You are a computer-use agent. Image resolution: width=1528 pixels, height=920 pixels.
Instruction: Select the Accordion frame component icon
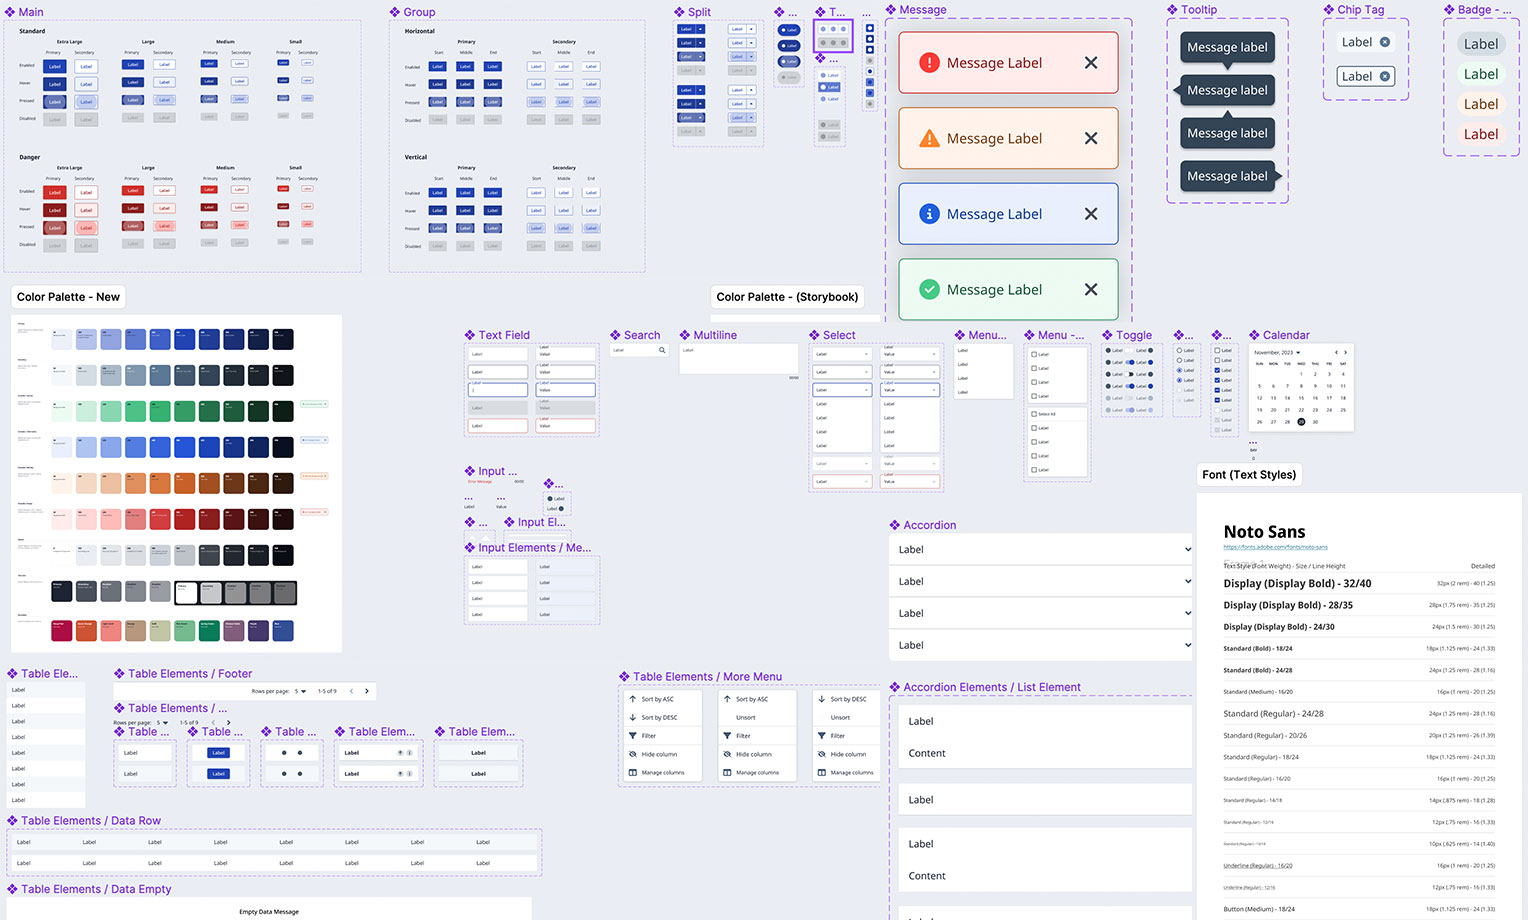pyautogui.click(x=895, y=525)
